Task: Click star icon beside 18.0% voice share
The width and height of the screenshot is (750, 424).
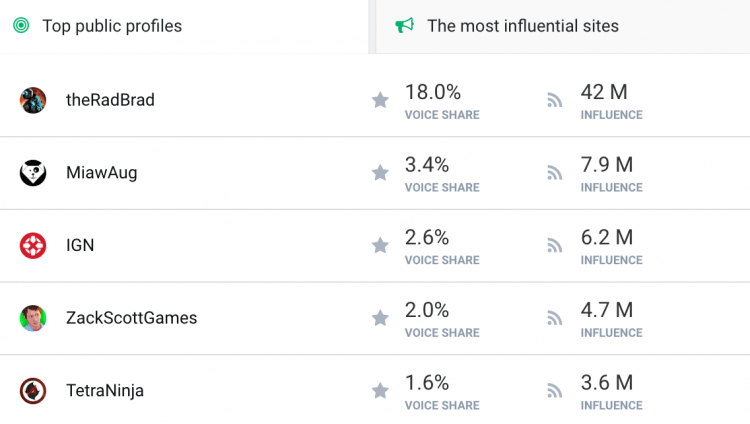Action: 380,100
